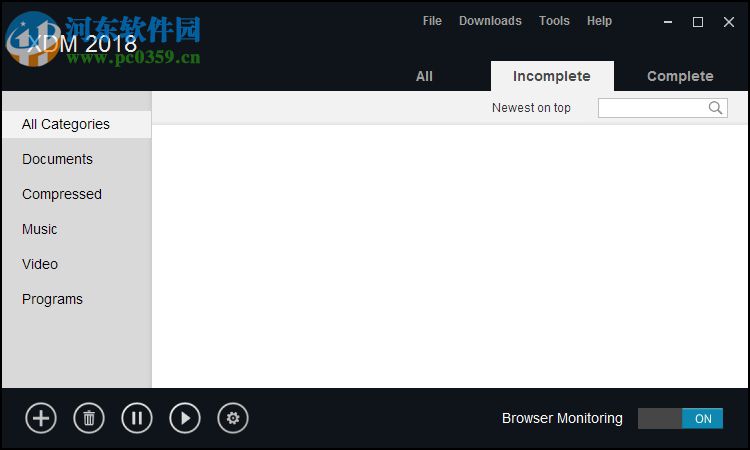Open the Downloads menu
This screenshot has height=450, width=750.
click(490, 21)
